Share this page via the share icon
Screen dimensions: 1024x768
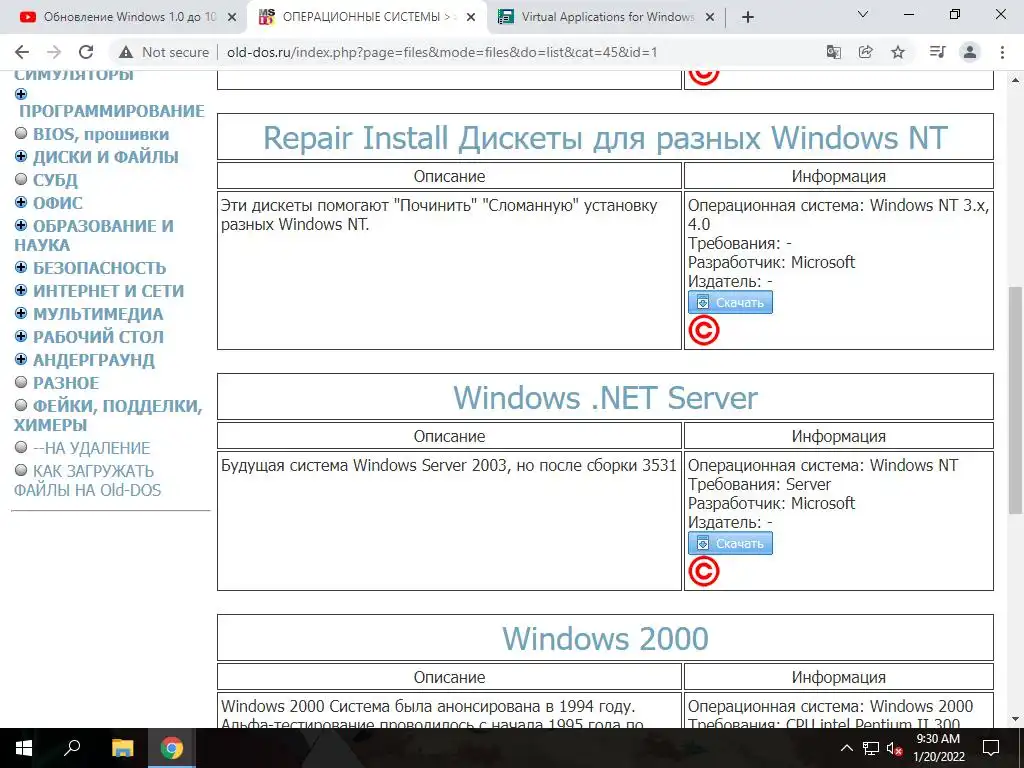click(866, 52)
